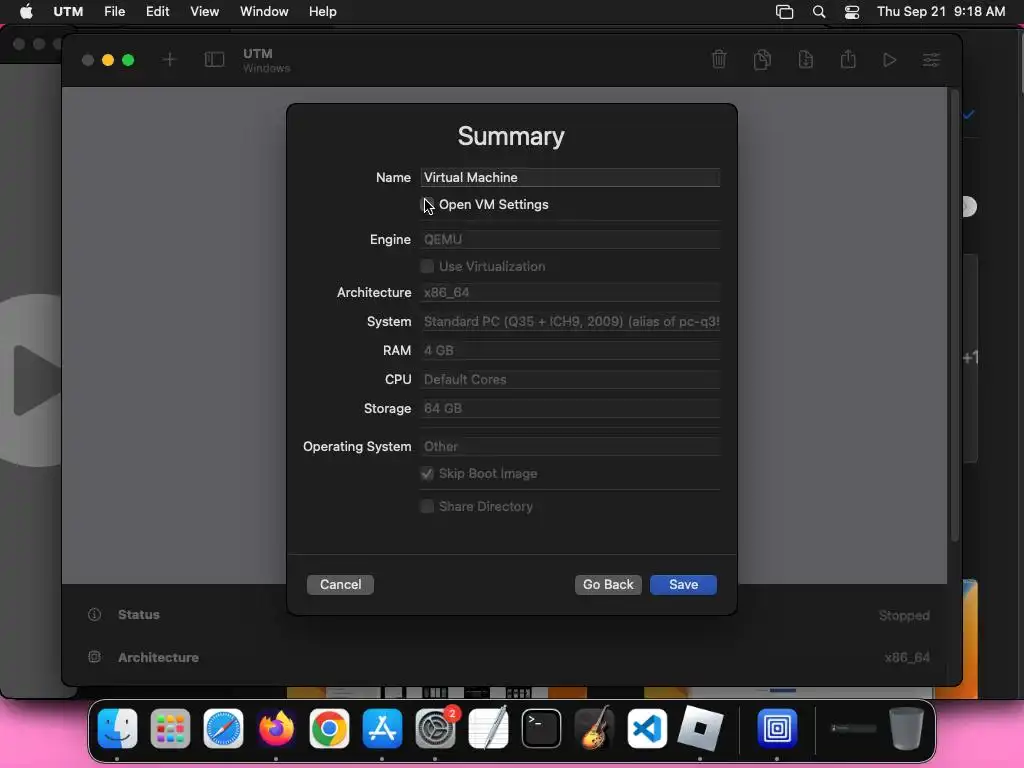Click the Engine field showing QEMU

click(570, 240)
